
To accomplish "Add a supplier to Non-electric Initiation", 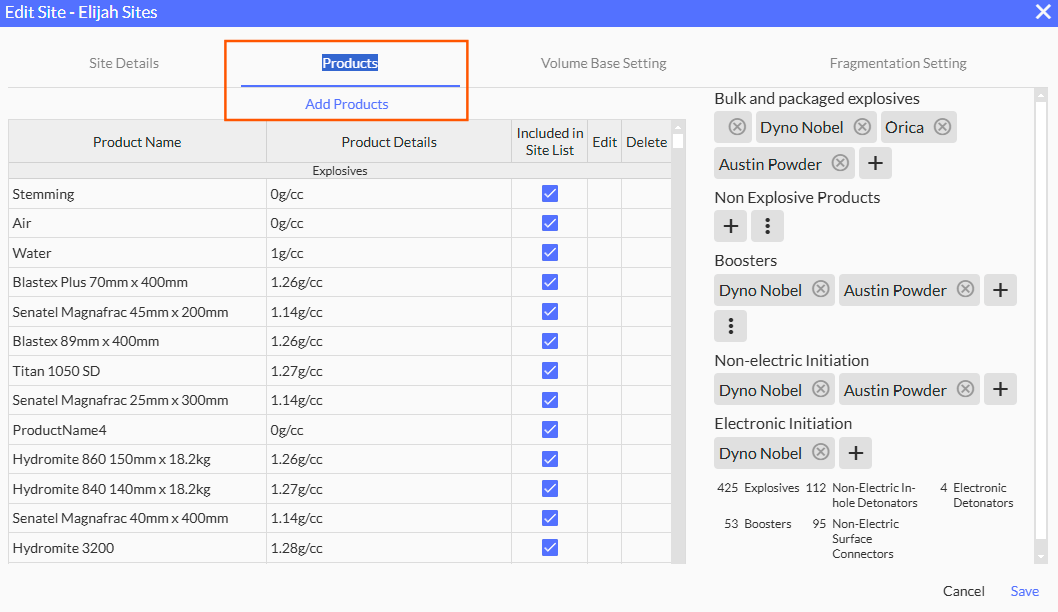I will coord(1000,390).
